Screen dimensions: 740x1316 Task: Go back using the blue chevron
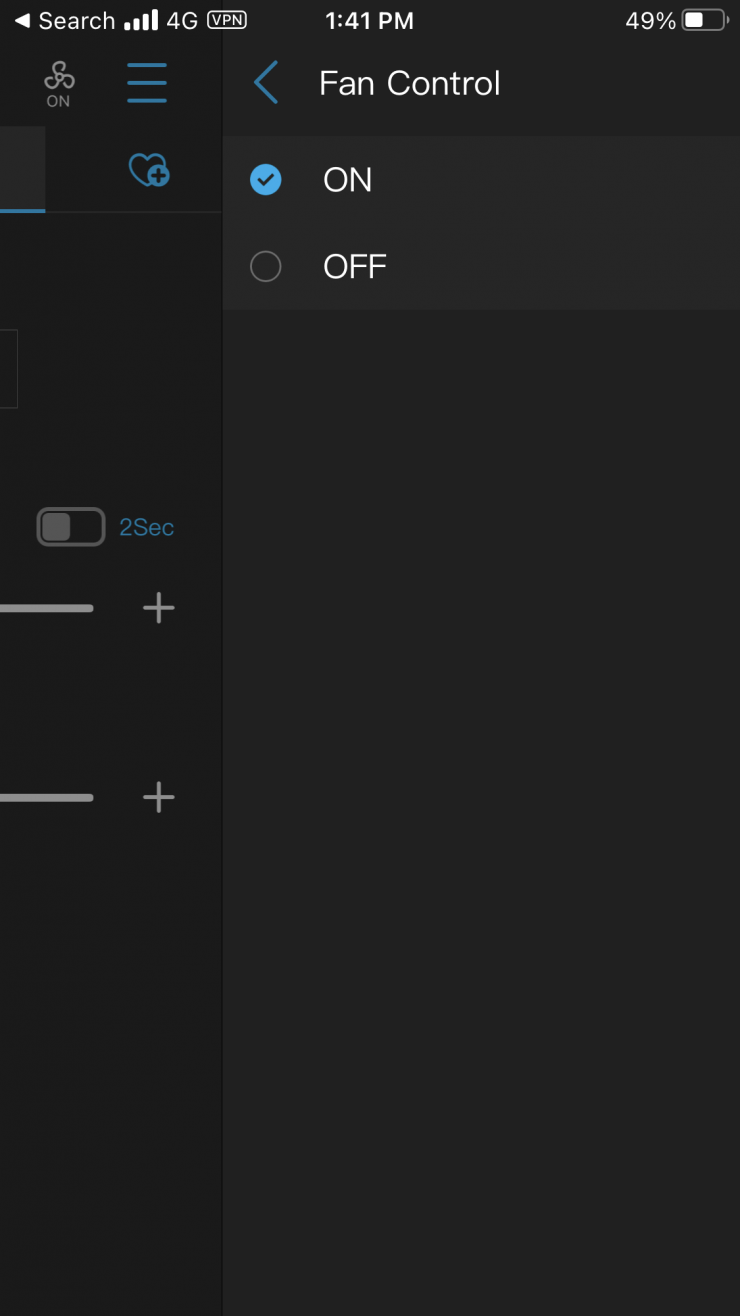point(266,82)
